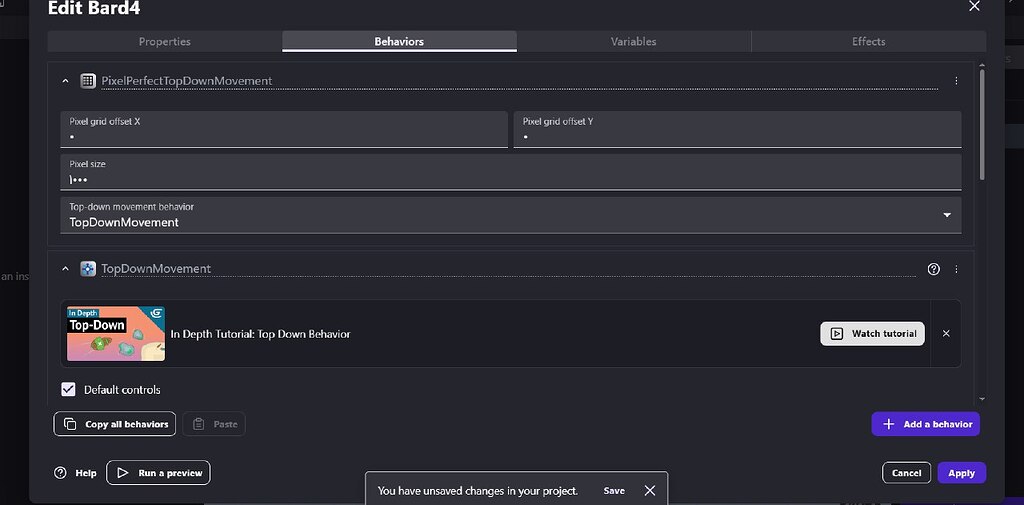Click the PixelPerfectTopDownMovement behavior grid icon

tap(88, 81)
